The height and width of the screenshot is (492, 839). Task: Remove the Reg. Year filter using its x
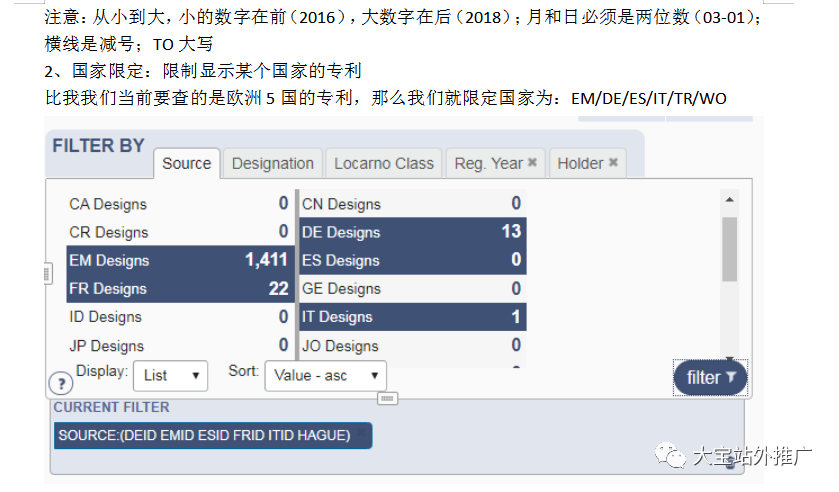pos(532,162)
